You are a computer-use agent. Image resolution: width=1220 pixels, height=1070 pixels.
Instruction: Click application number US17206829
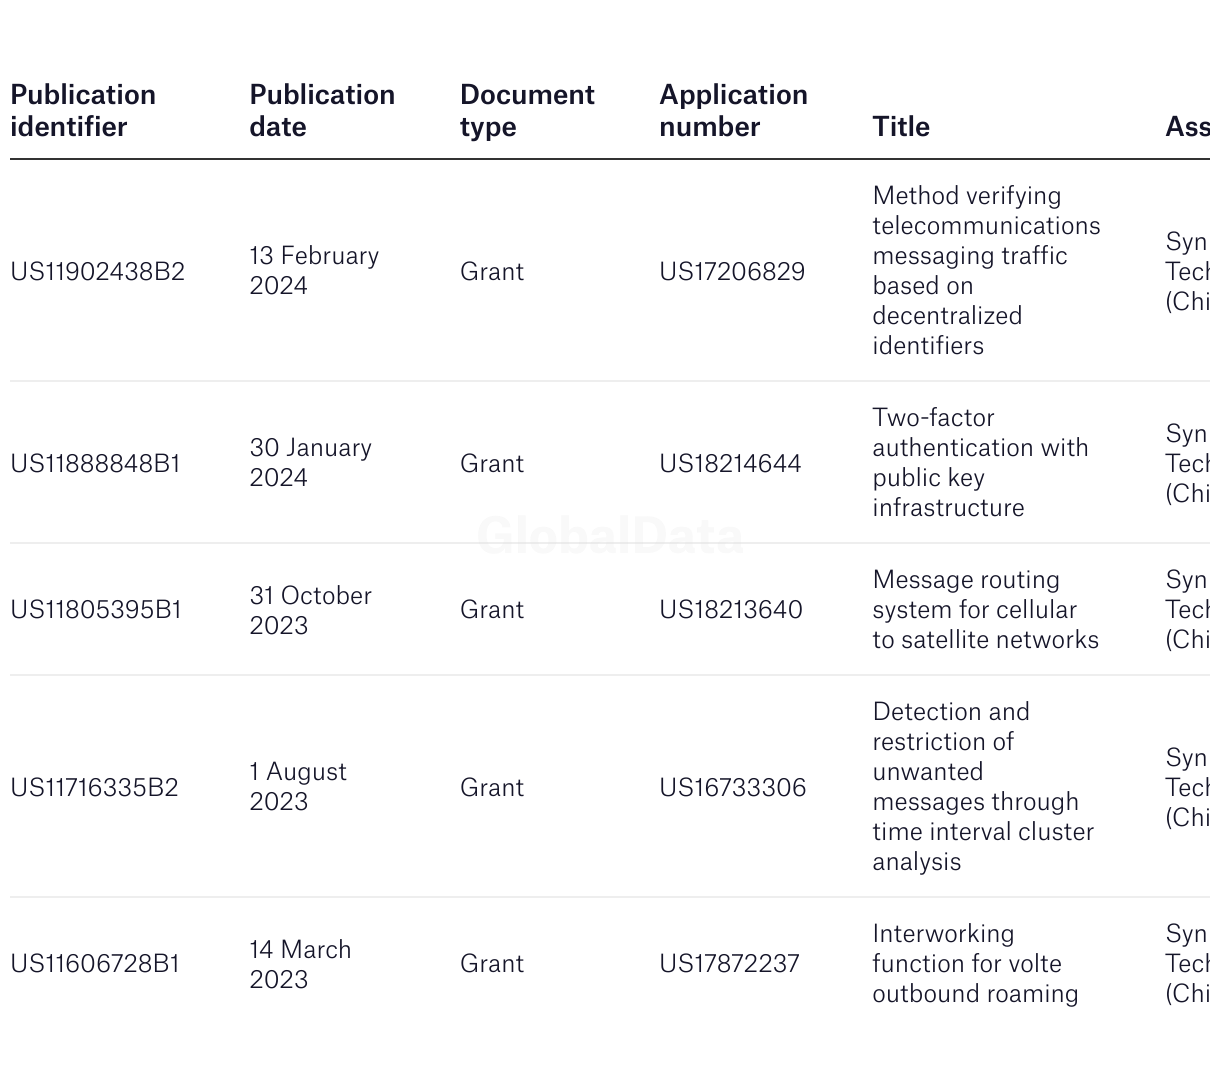[x=732, y=271]
